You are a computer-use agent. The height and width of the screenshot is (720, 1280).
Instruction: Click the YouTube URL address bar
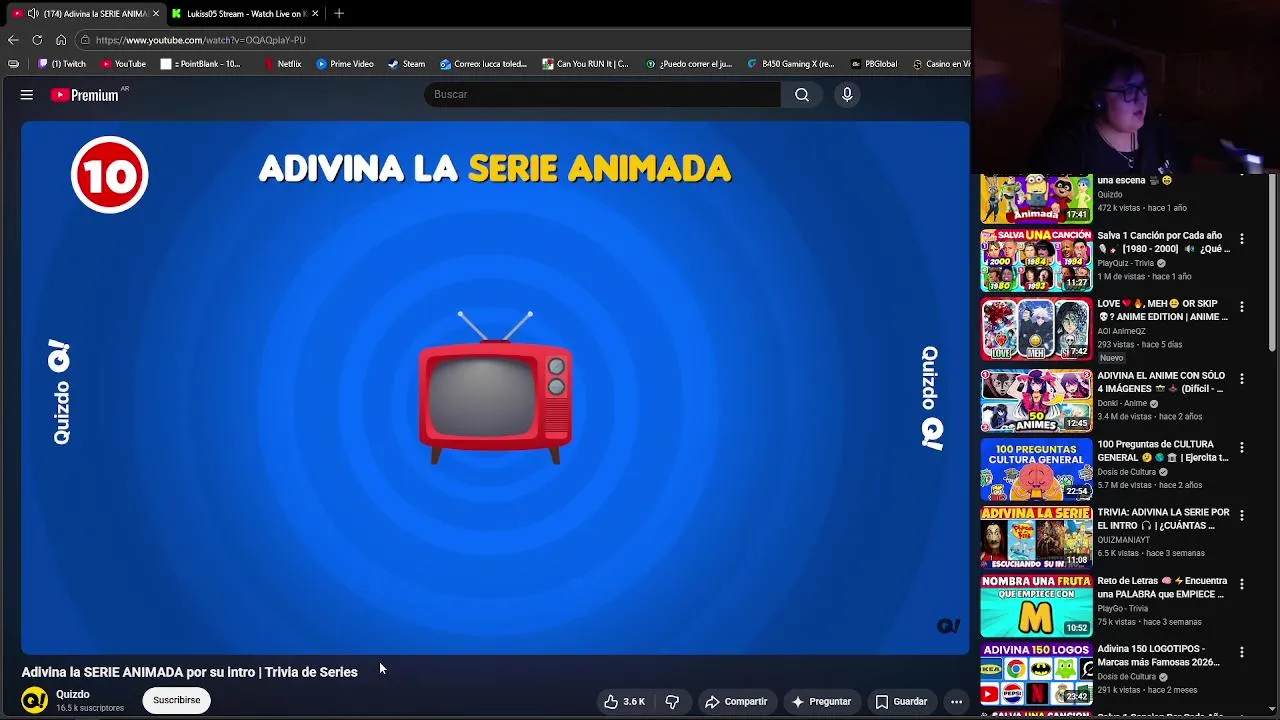(x=520, y=40)
